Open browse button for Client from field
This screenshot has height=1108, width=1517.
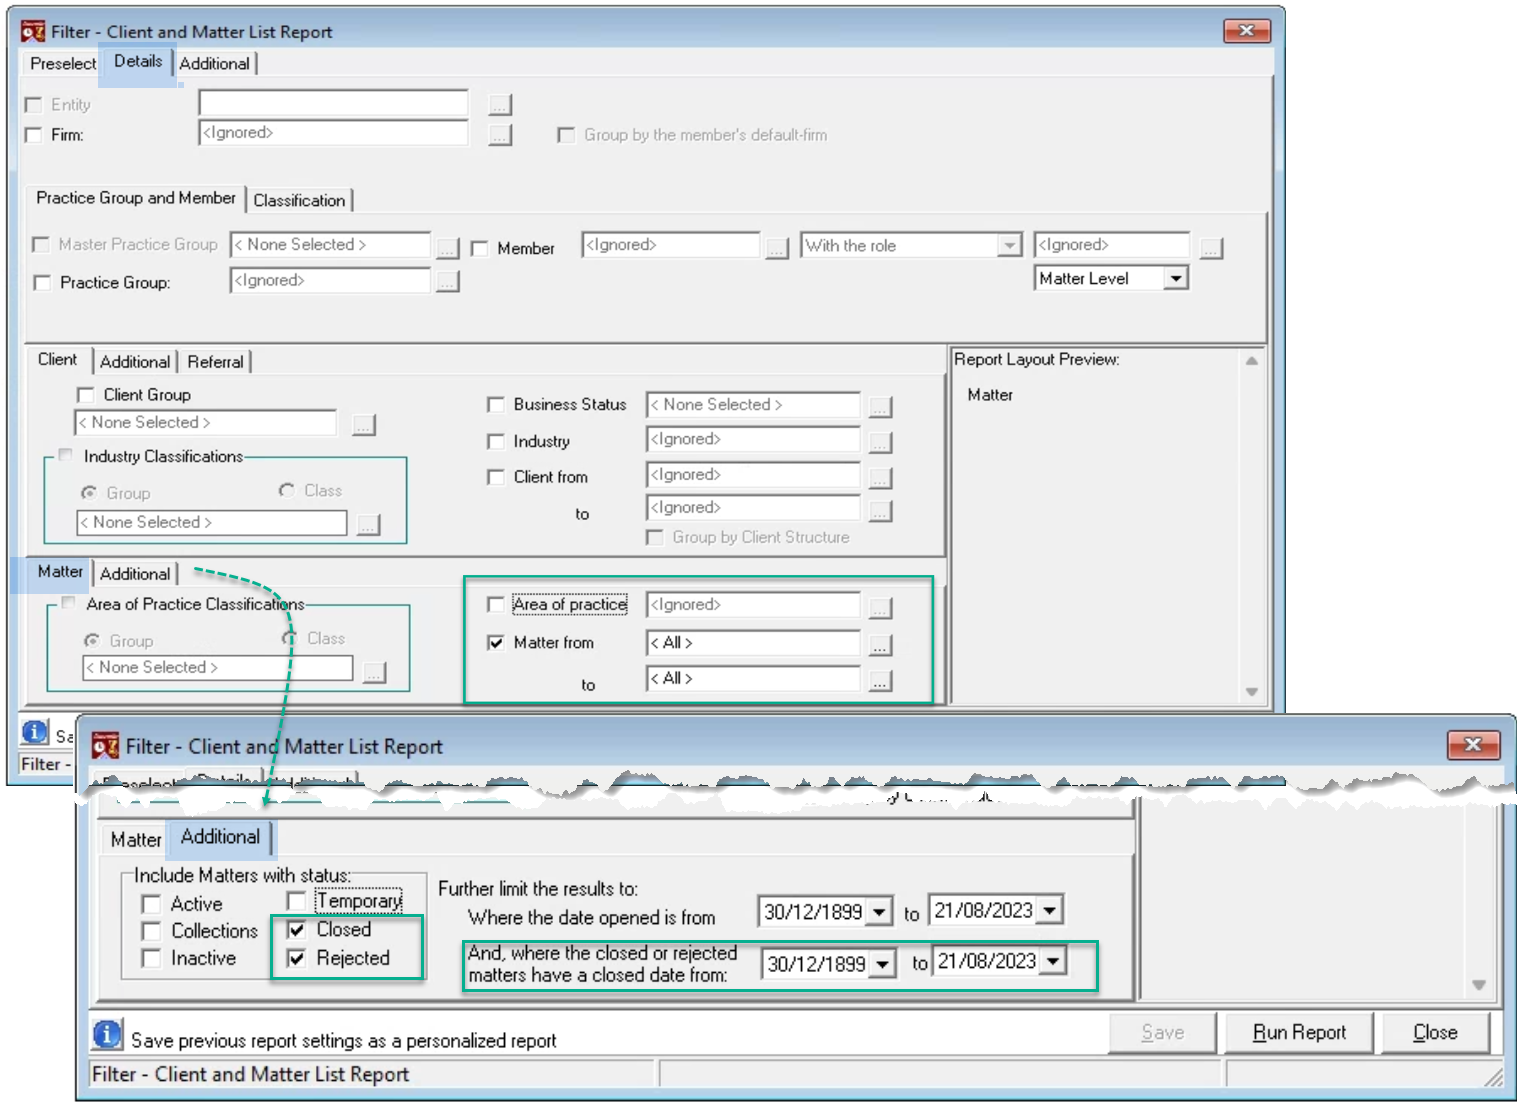click(880, 477)
